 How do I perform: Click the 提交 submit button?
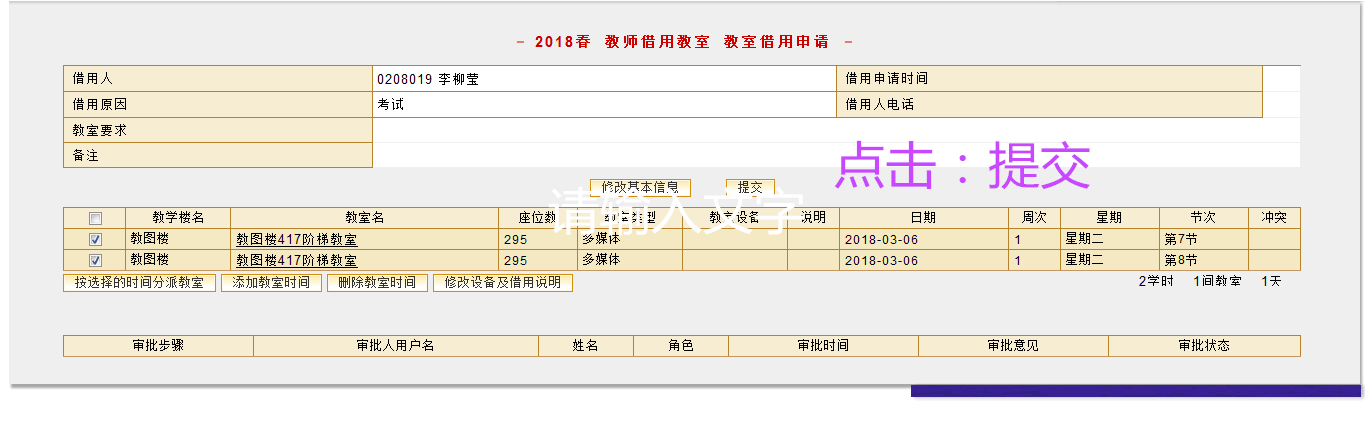(749, 187)
